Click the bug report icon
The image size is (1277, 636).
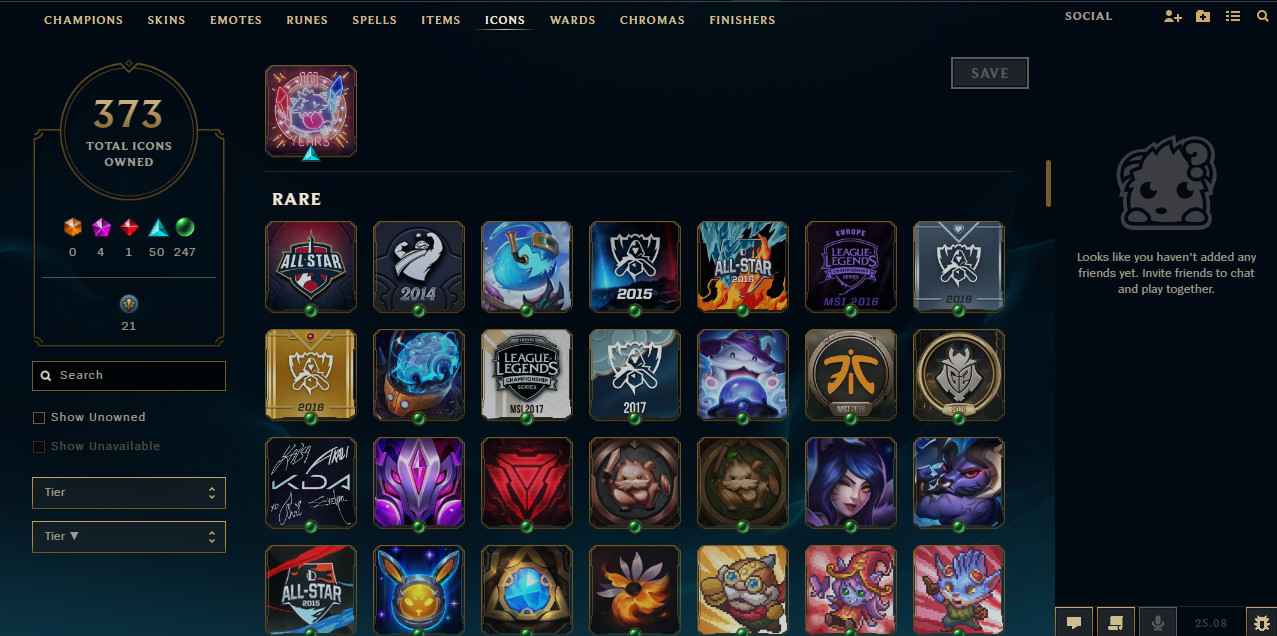coord(1260,622)
